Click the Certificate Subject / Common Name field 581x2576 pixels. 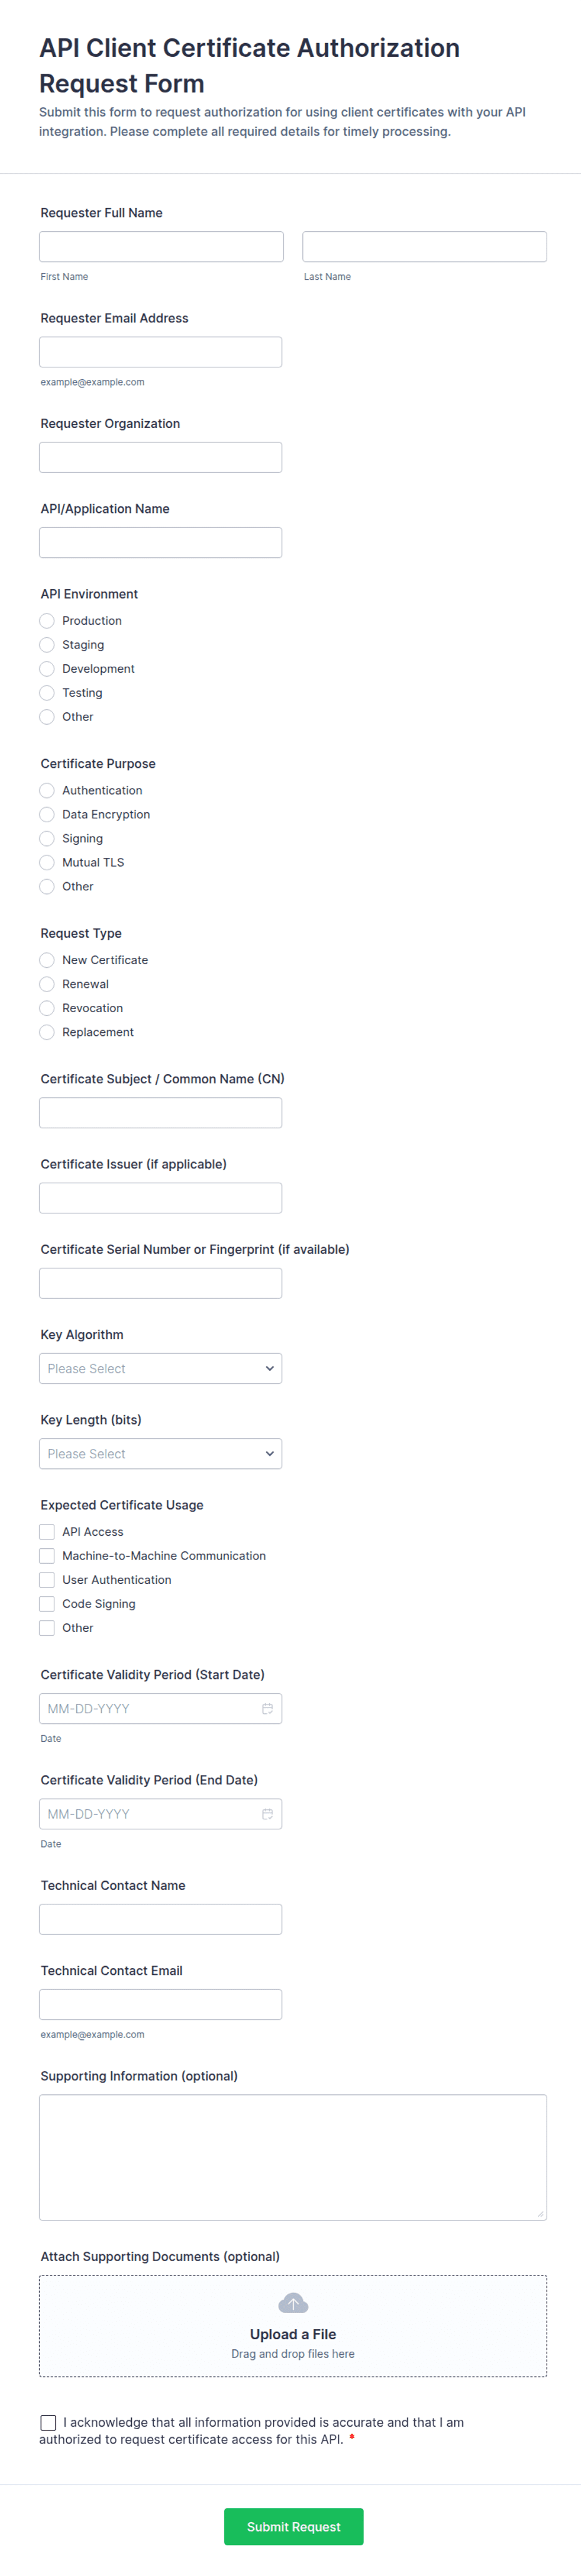tap(160, 1113)
